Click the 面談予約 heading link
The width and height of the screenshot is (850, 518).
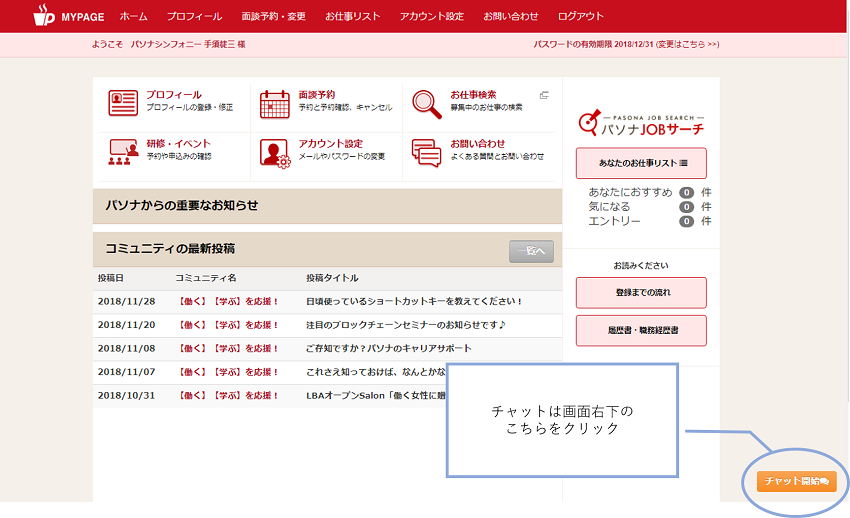pos(317,95)
